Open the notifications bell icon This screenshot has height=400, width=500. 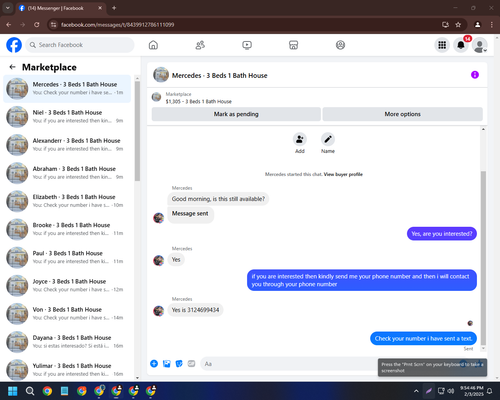click(461, 45)
